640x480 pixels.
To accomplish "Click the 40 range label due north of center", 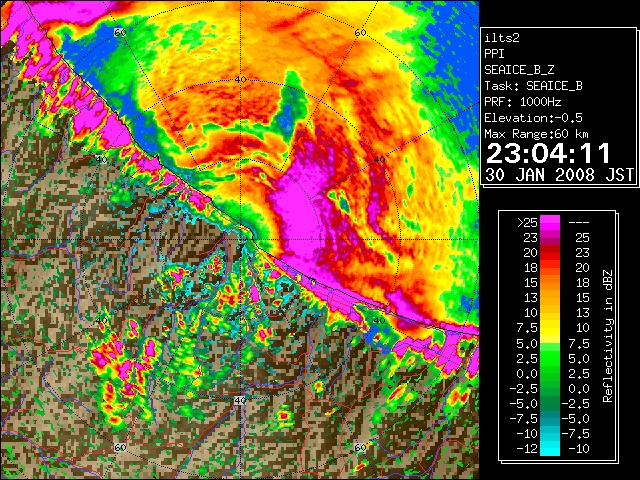I will [240, 79].
